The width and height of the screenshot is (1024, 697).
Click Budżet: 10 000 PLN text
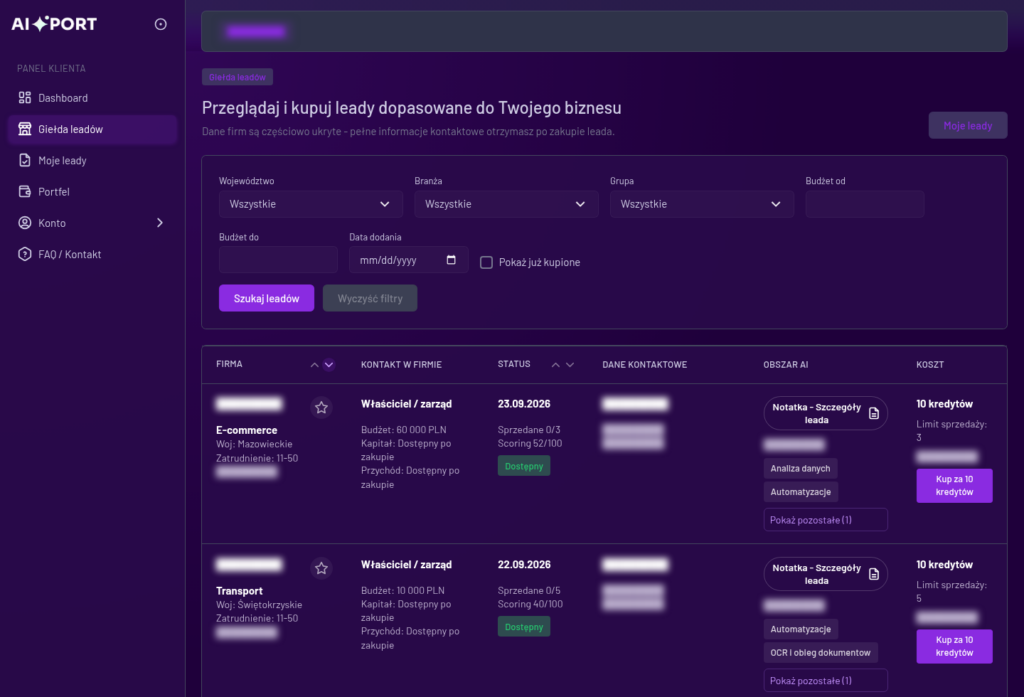(x=402, y=591)
